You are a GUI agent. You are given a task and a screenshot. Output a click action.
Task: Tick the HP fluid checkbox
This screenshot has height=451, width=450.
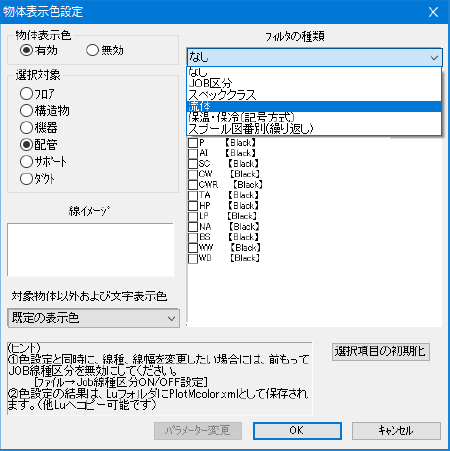pos(193,206)
